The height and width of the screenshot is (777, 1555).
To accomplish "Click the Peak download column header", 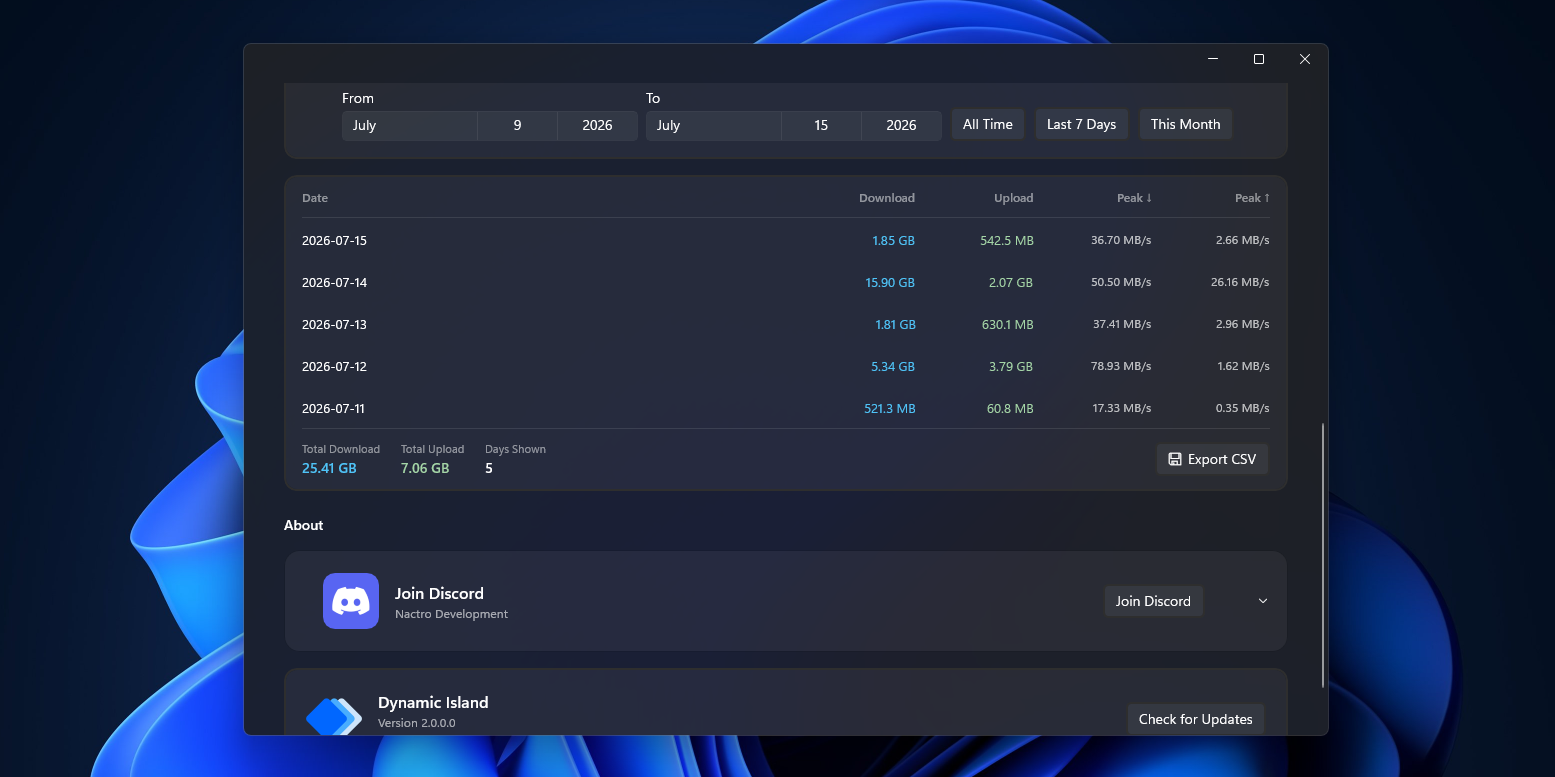I will click(1134, 198).
